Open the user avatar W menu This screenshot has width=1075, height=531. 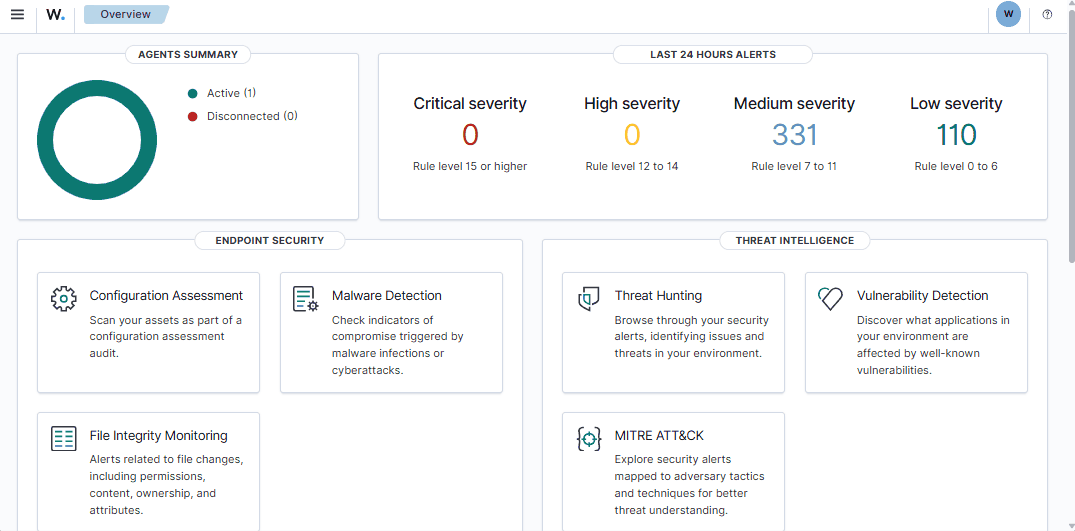click(x=1008, y=14)
